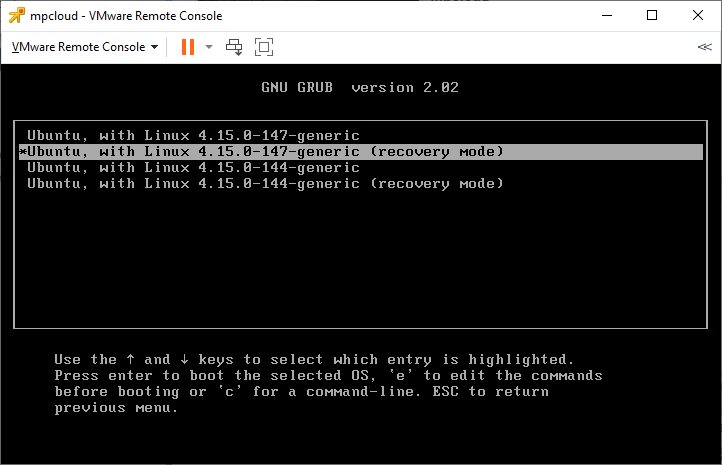
Task: Close the VMware Remote Console window
Action: click(698, 15)
